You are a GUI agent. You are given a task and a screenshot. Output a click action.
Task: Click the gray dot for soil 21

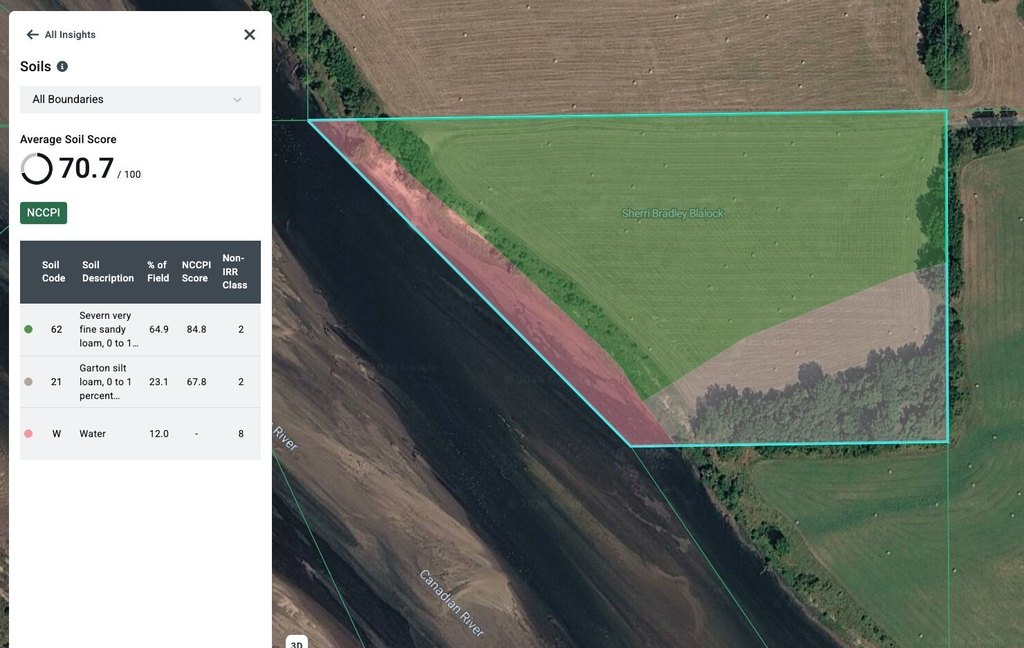tap(28, 382)
